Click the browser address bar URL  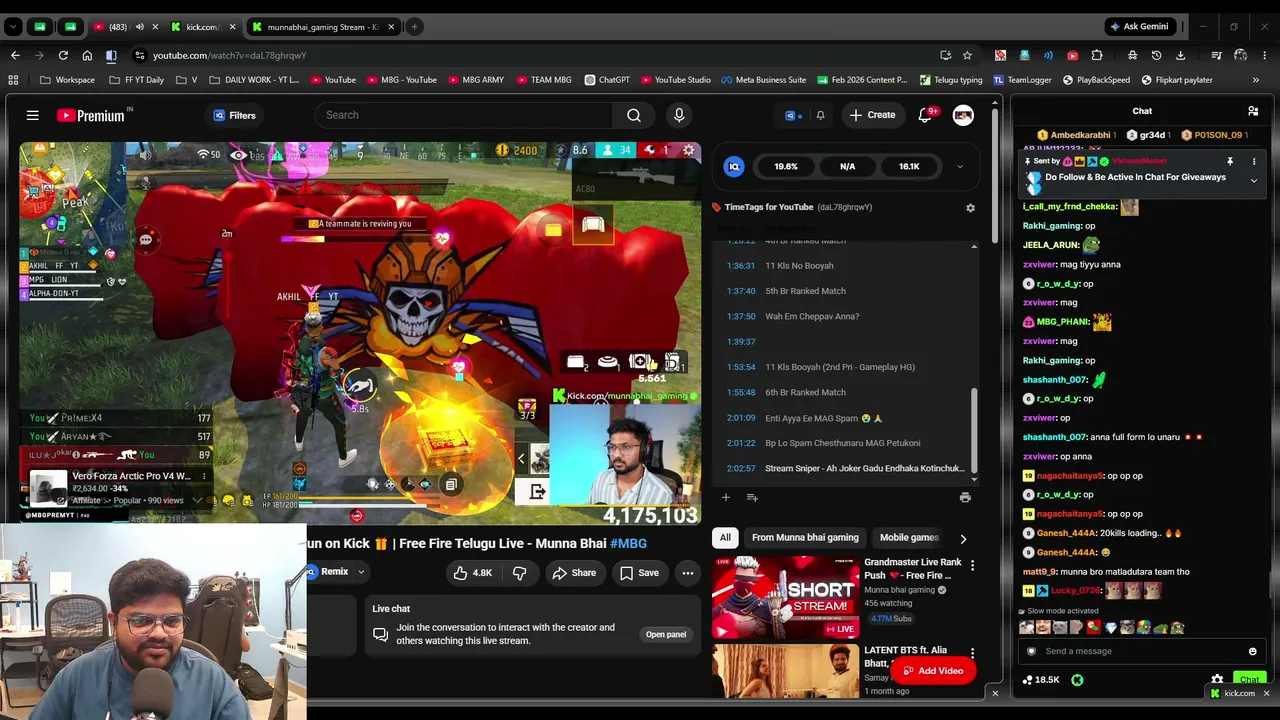230,55
